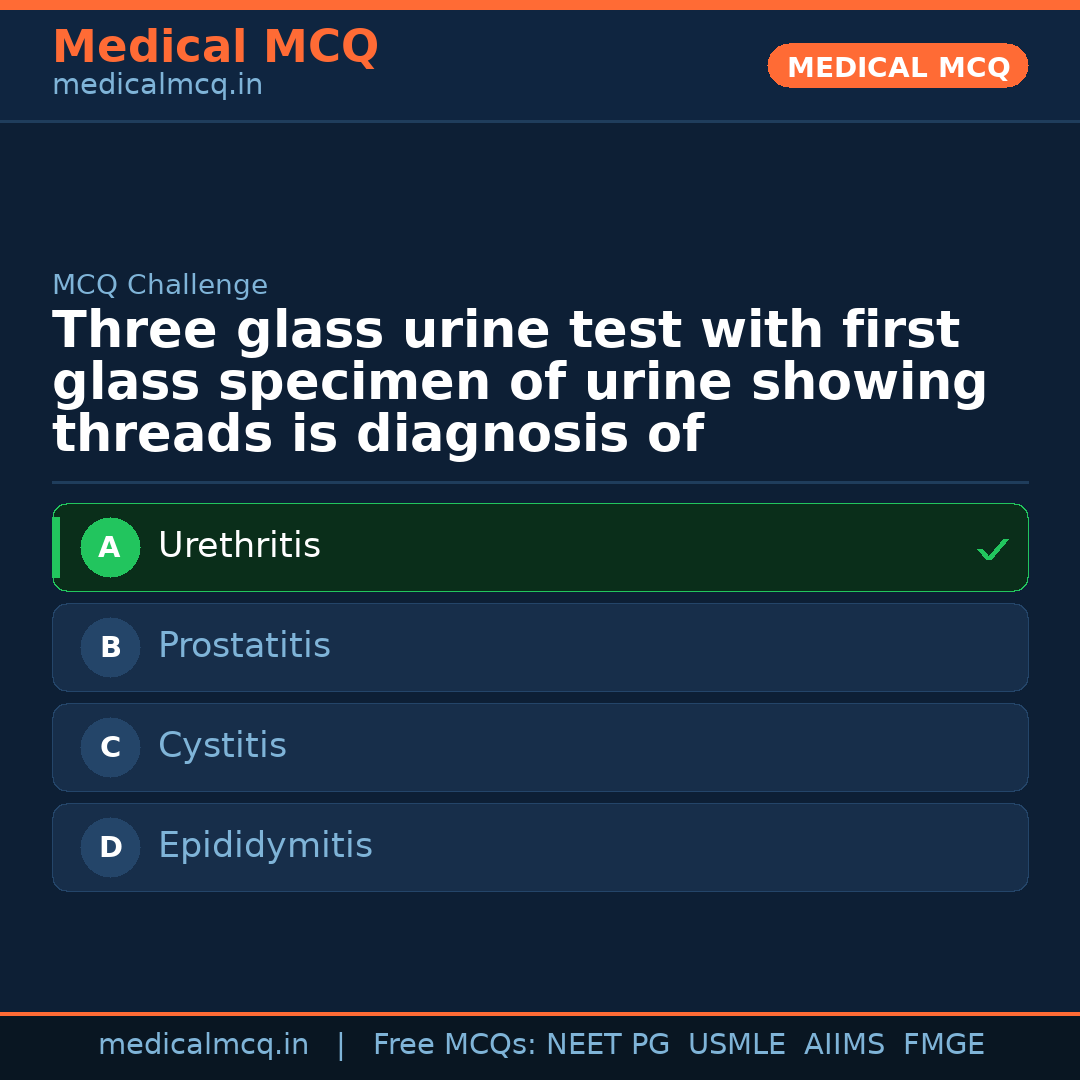Click the orange MEDICAL MCQ badge
This screenshot has height=1080, width=1080.
(897, 67)
